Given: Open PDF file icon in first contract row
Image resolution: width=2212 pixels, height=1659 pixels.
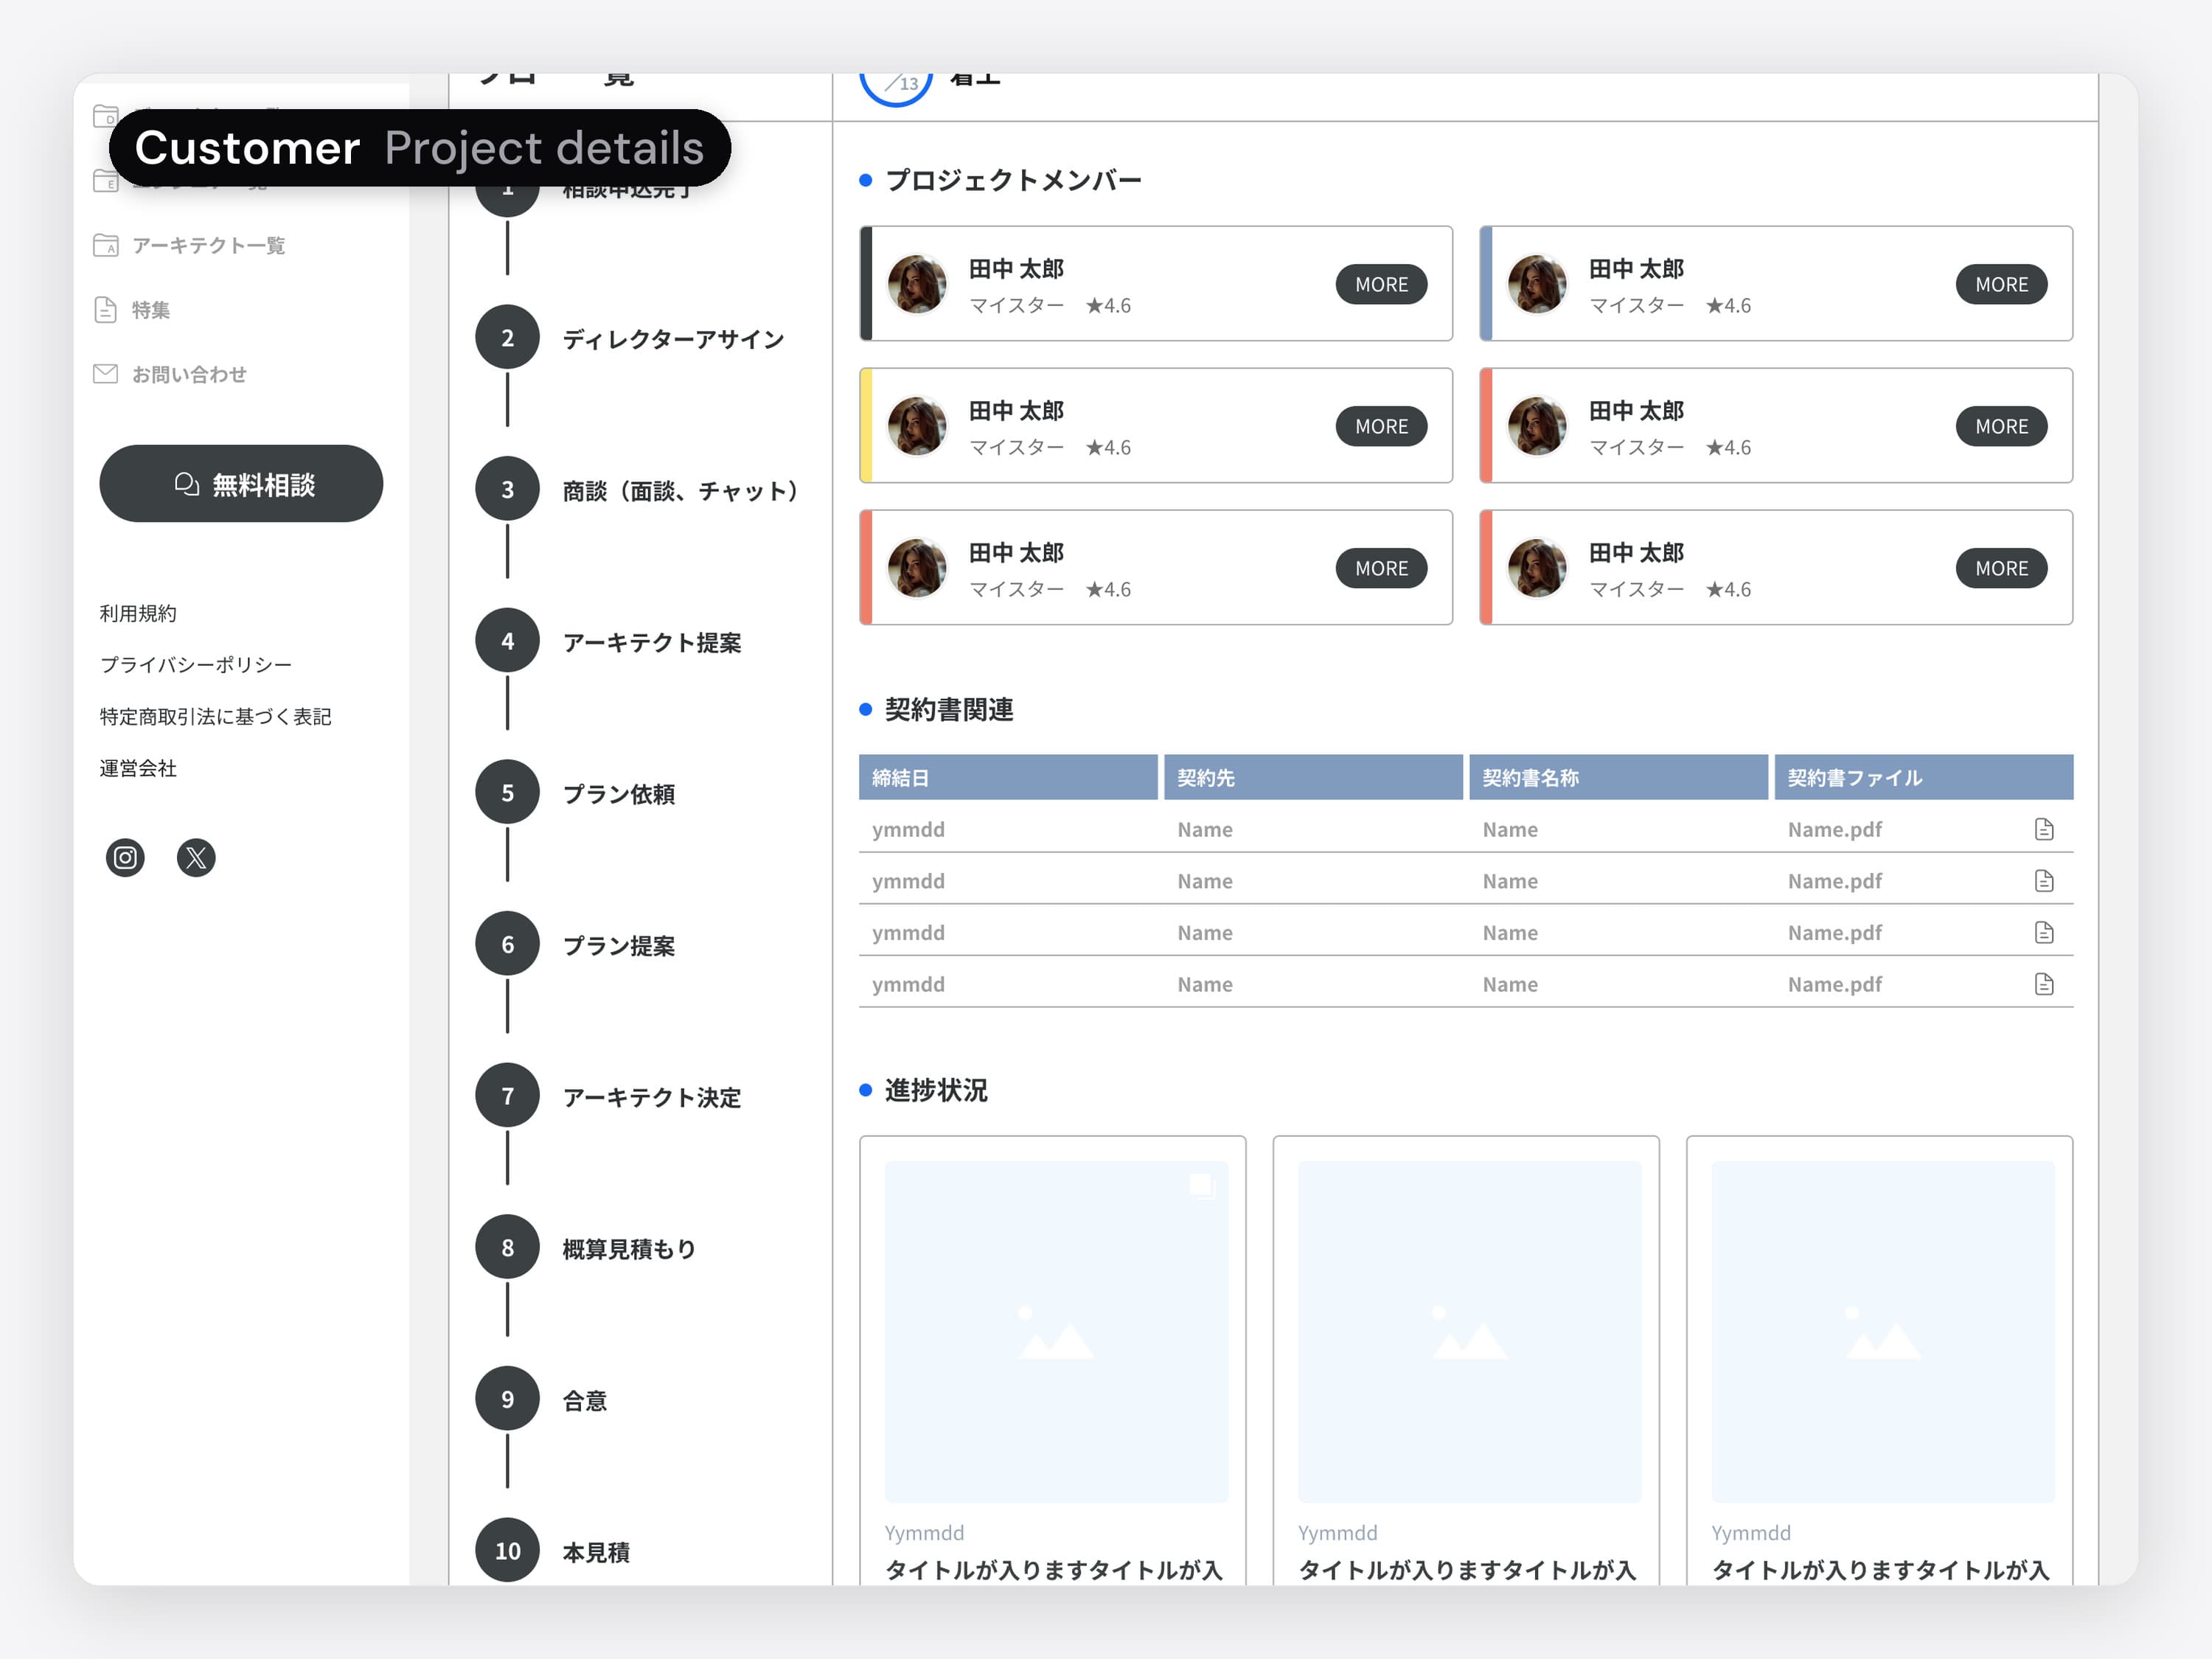Looking at the screenshot, I should (x=2044, y=829).
